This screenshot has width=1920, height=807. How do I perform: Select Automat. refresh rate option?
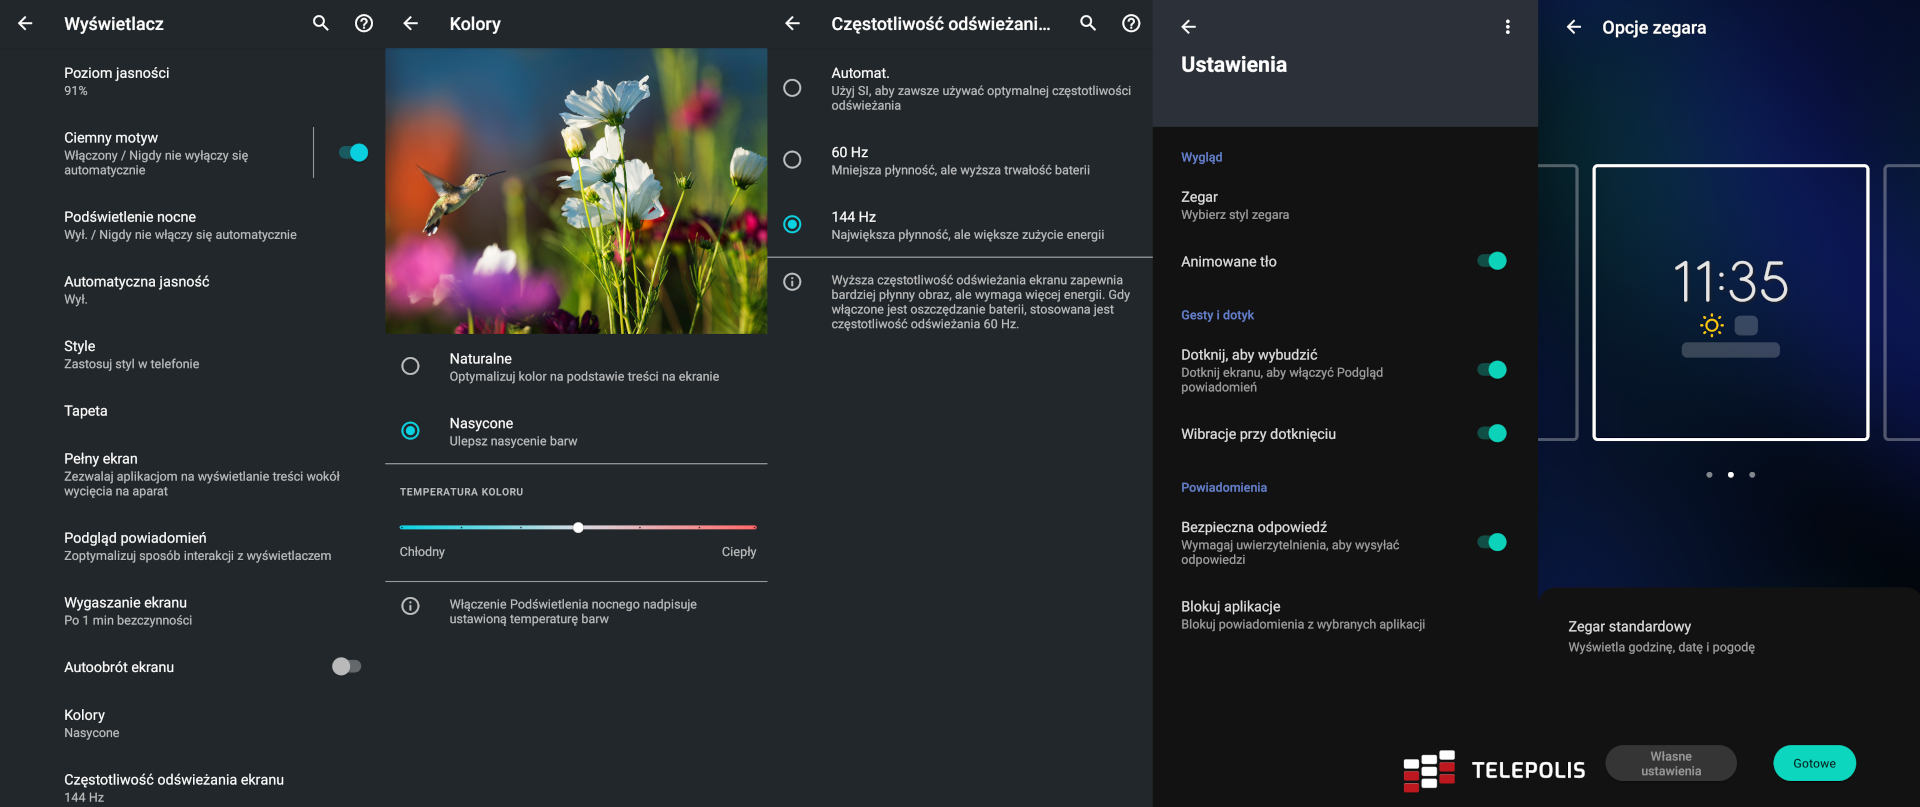[x=792, y=88]
